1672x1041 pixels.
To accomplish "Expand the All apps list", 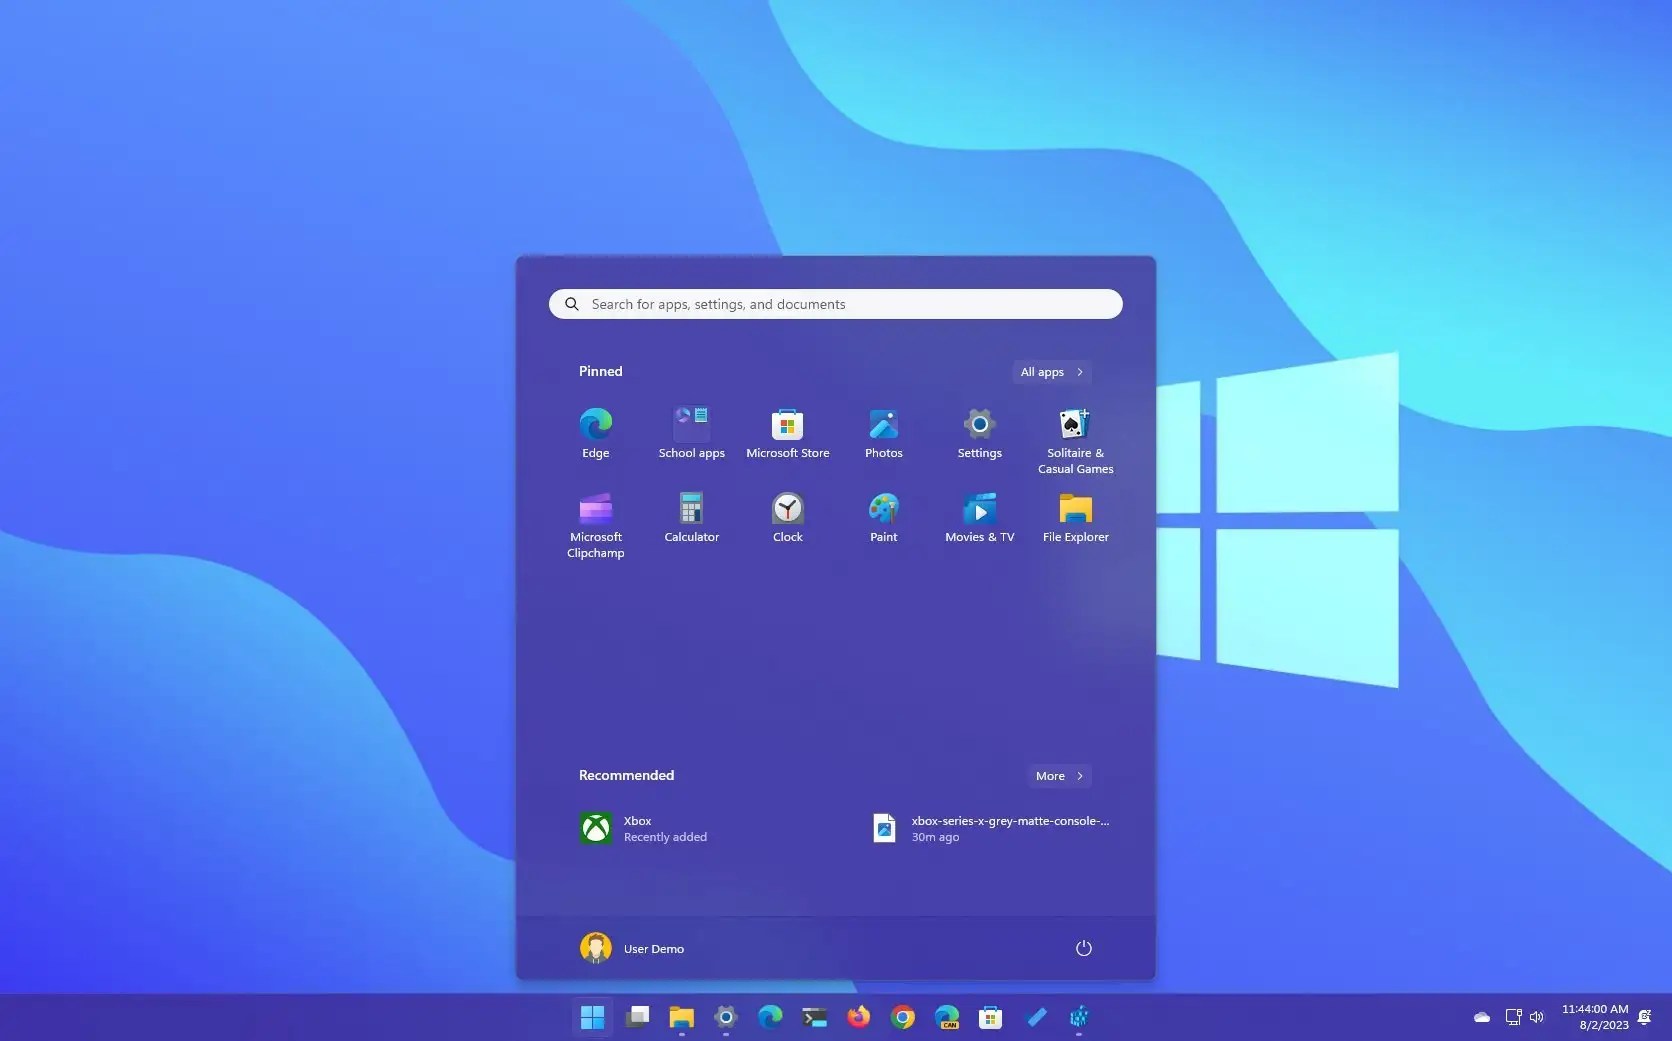I will coord(1050,371).
